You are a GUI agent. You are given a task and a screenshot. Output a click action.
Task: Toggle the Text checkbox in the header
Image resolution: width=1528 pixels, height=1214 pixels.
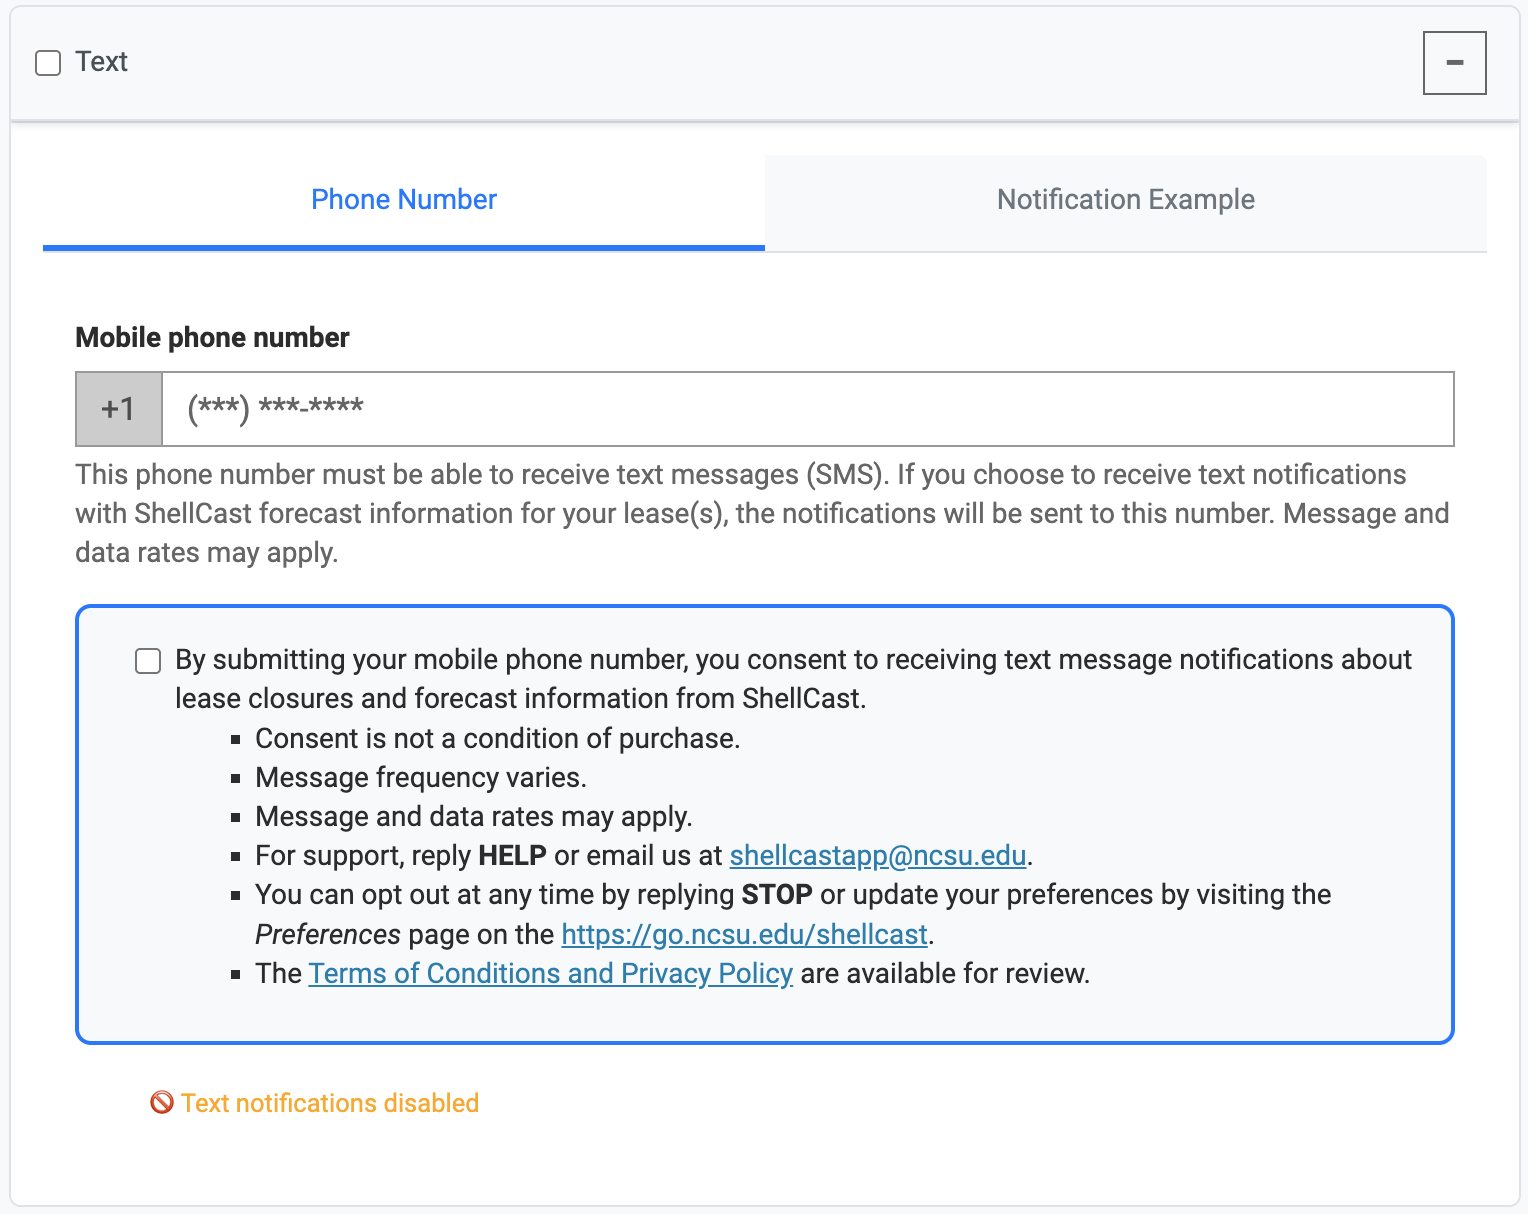tap(46, 62)
